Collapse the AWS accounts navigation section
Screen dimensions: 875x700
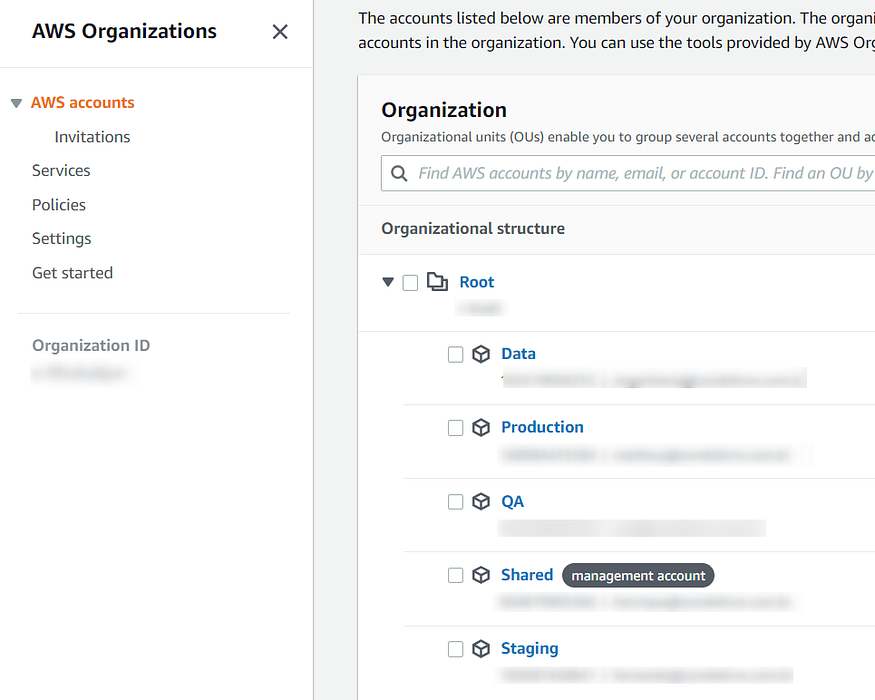16,103
